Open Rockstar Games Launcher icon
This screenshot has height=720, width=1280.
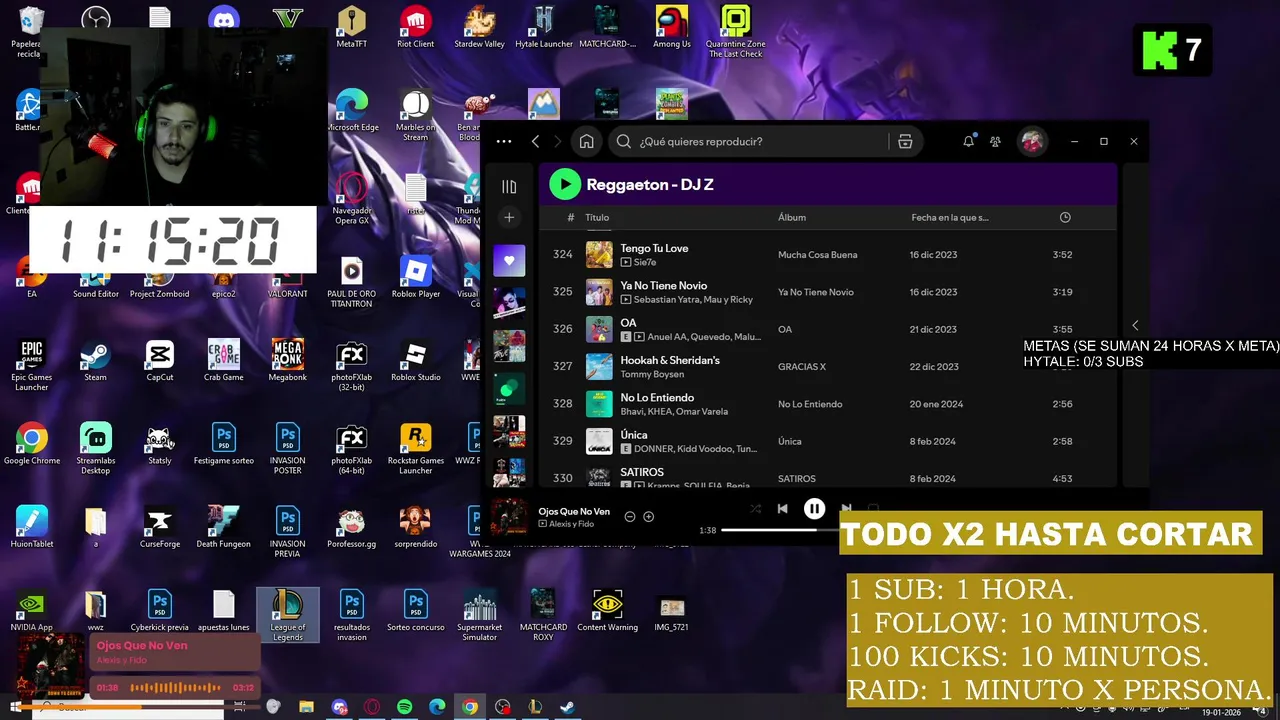pyautogui.click(x=415, y=448)
